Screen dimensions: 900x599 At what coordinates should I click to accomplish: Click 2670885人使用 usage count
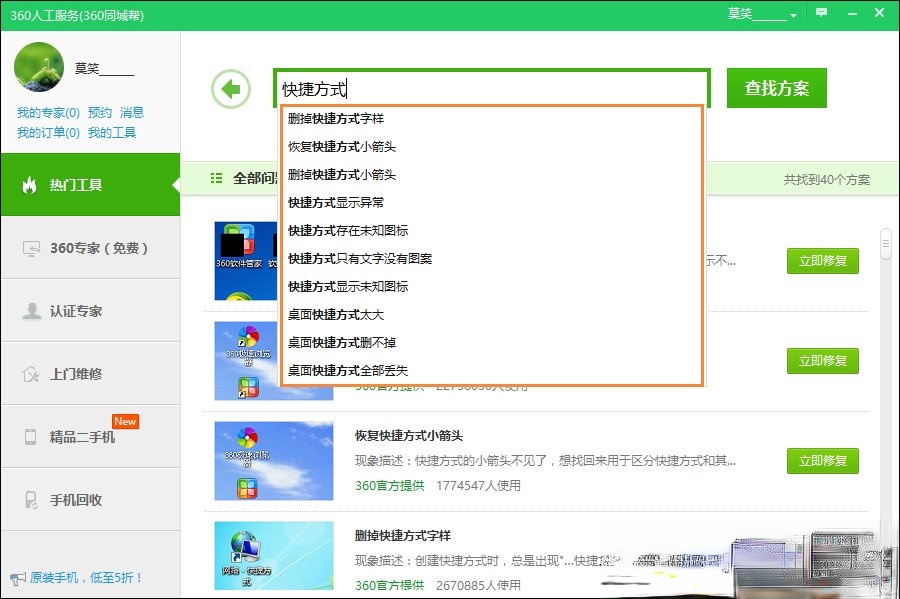point(478,585)
